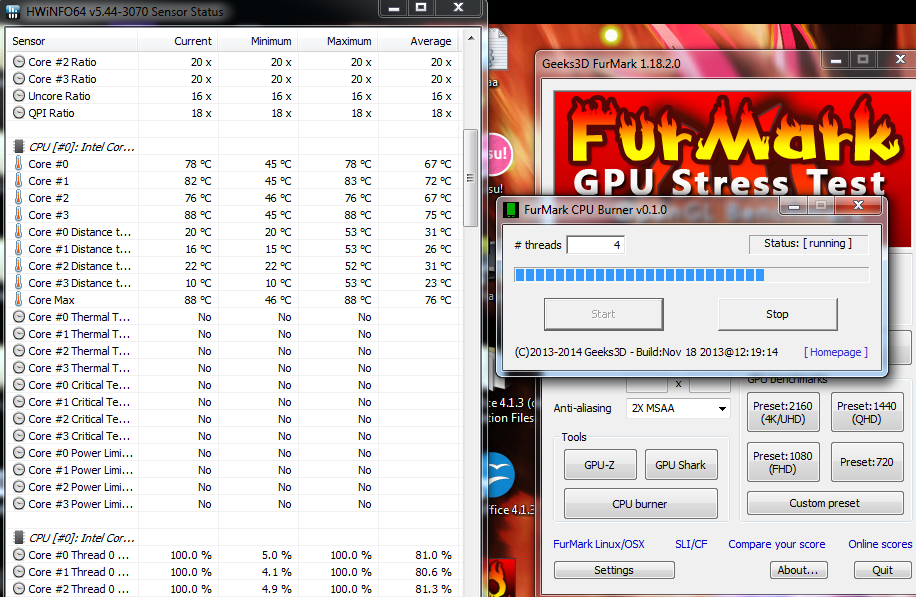Run the Preset:720 benchmark
The height and width of the screenshot is (597, 916).
coord(867,462)
